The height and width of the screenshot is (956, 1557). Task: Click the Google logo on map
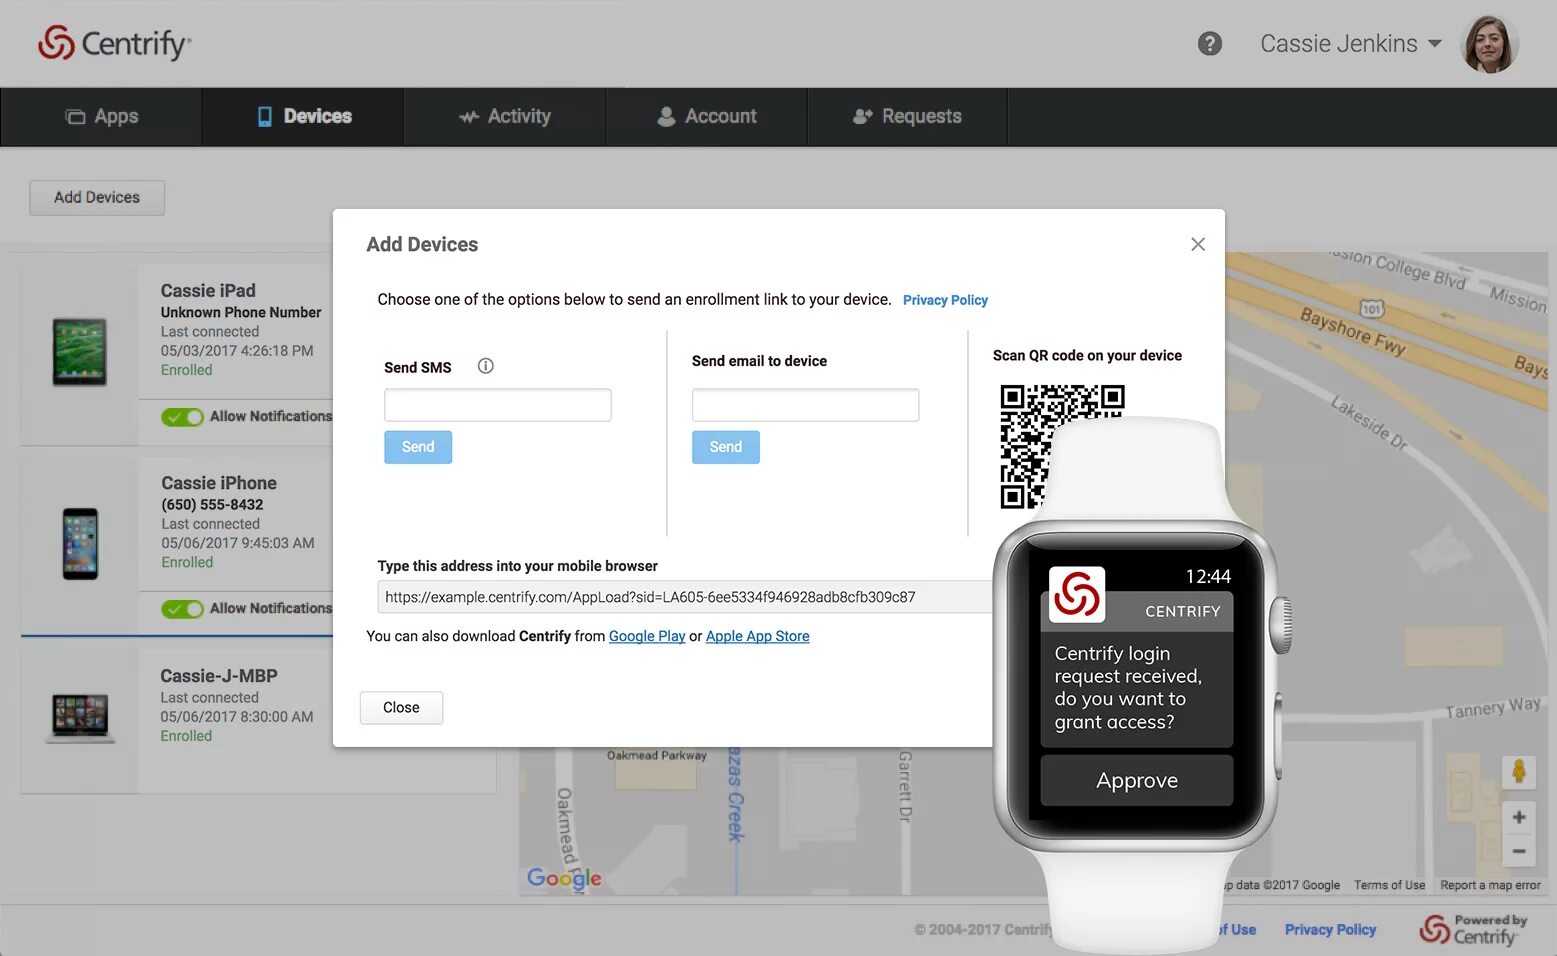(564, 878)
